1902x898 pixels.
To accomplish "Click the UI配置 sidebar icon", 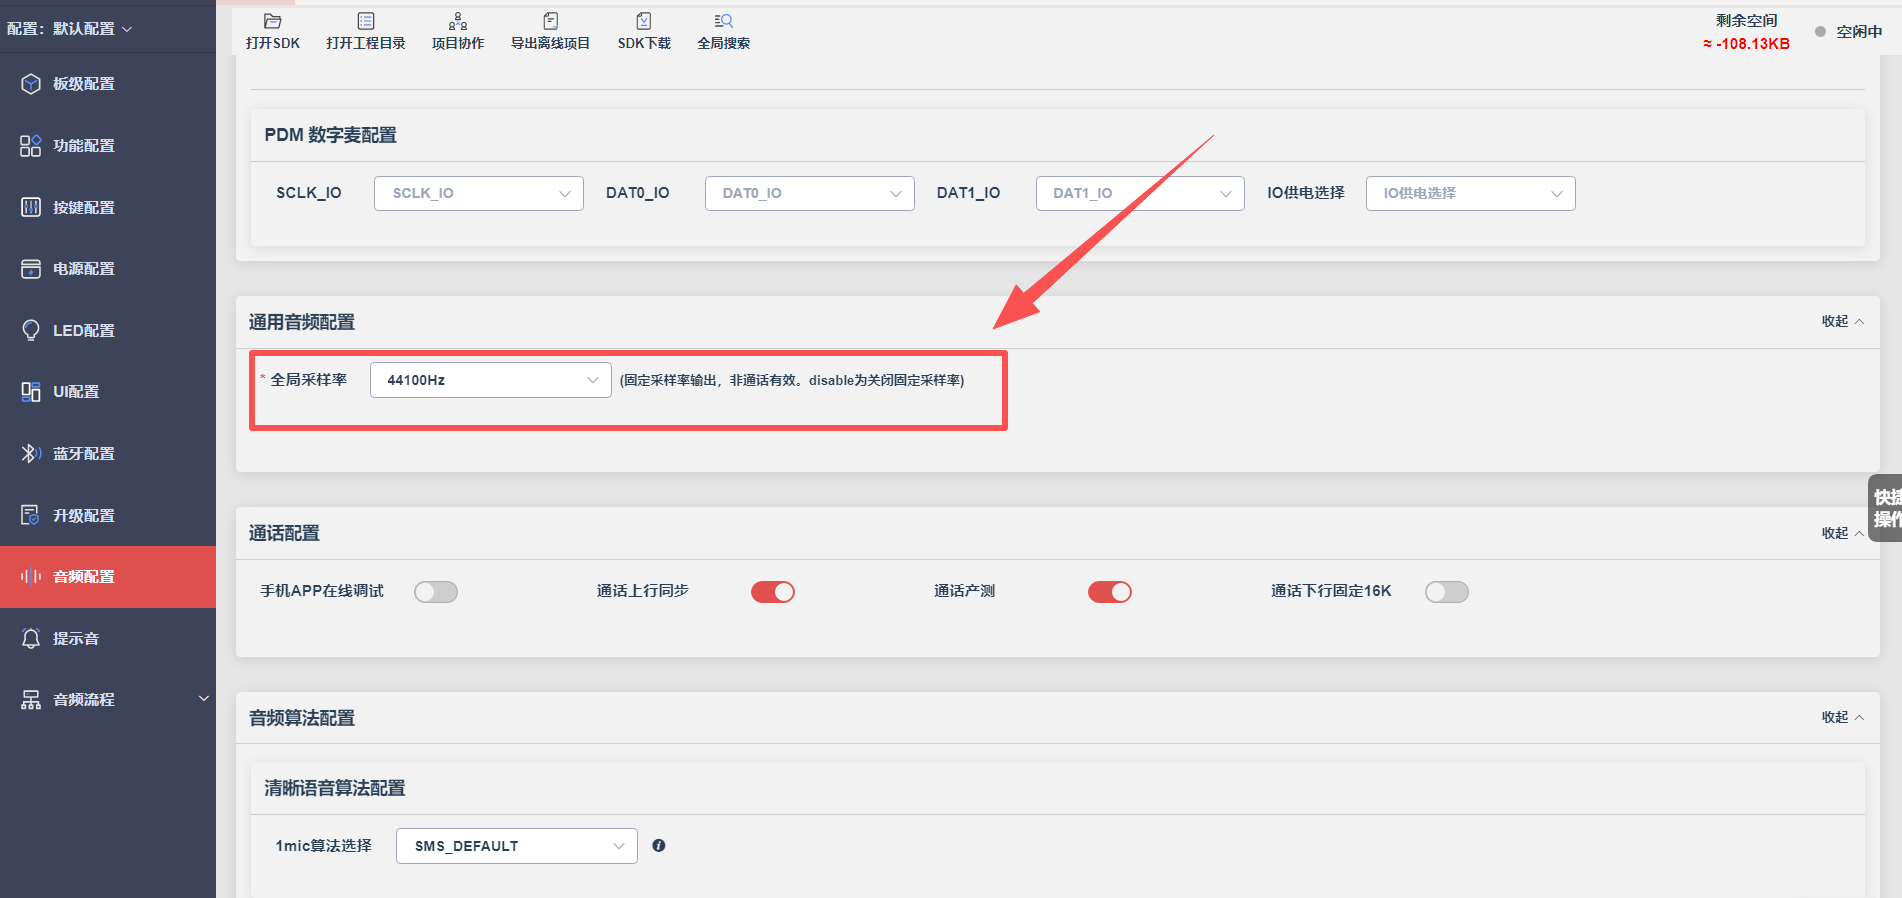I will coord(31,392).
